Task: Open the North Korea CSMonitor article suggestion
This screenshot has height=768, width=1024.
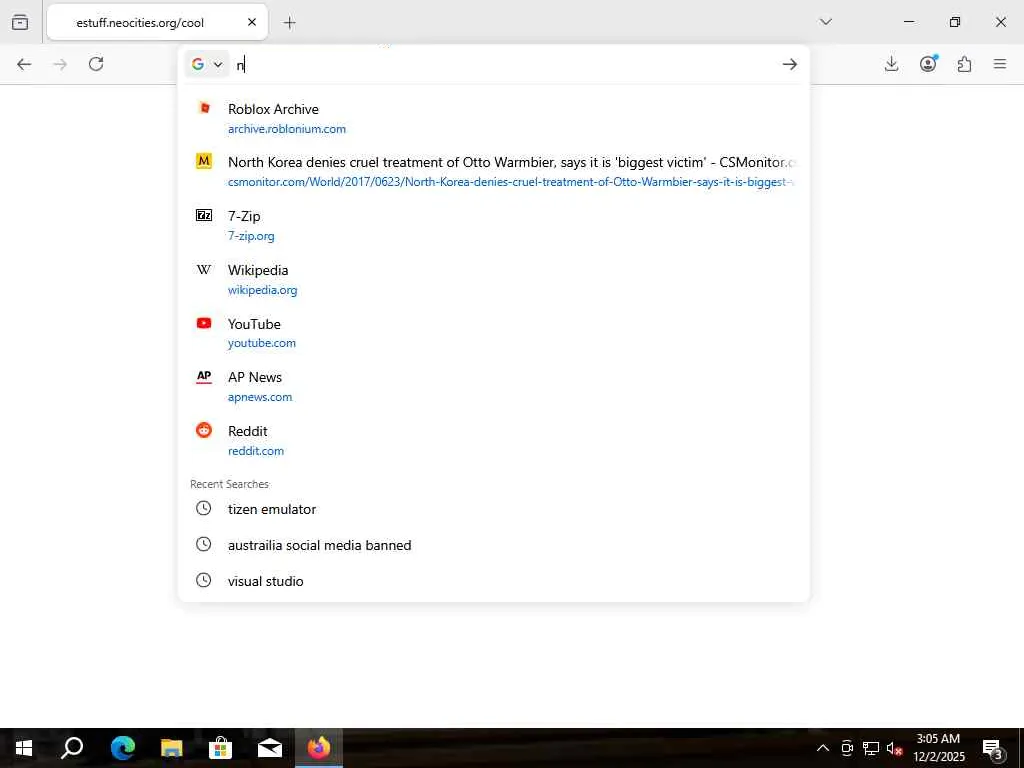Action: (x=494, y=172)
